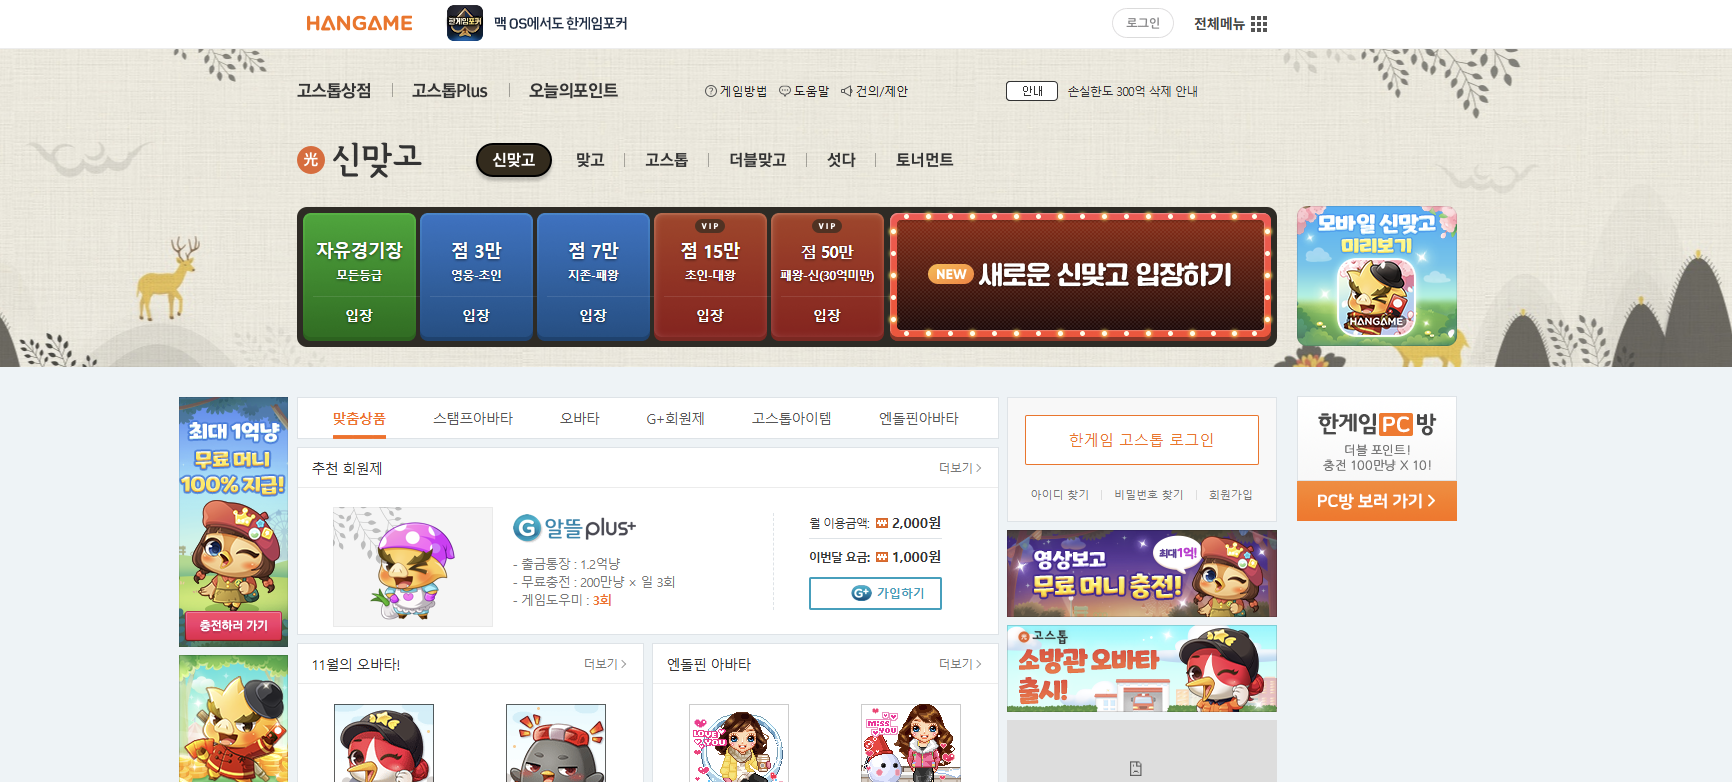Switch to the 스탬프아바타 tab

pyautogui.click(x=472, y=418)
